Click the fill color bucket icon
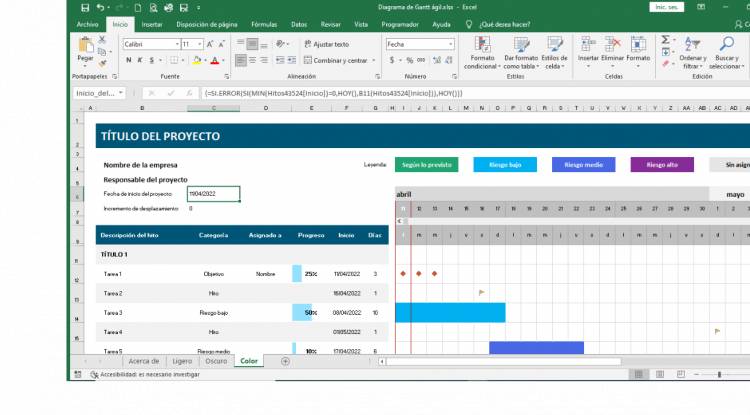The image size is (750, 415). point(196,60)
